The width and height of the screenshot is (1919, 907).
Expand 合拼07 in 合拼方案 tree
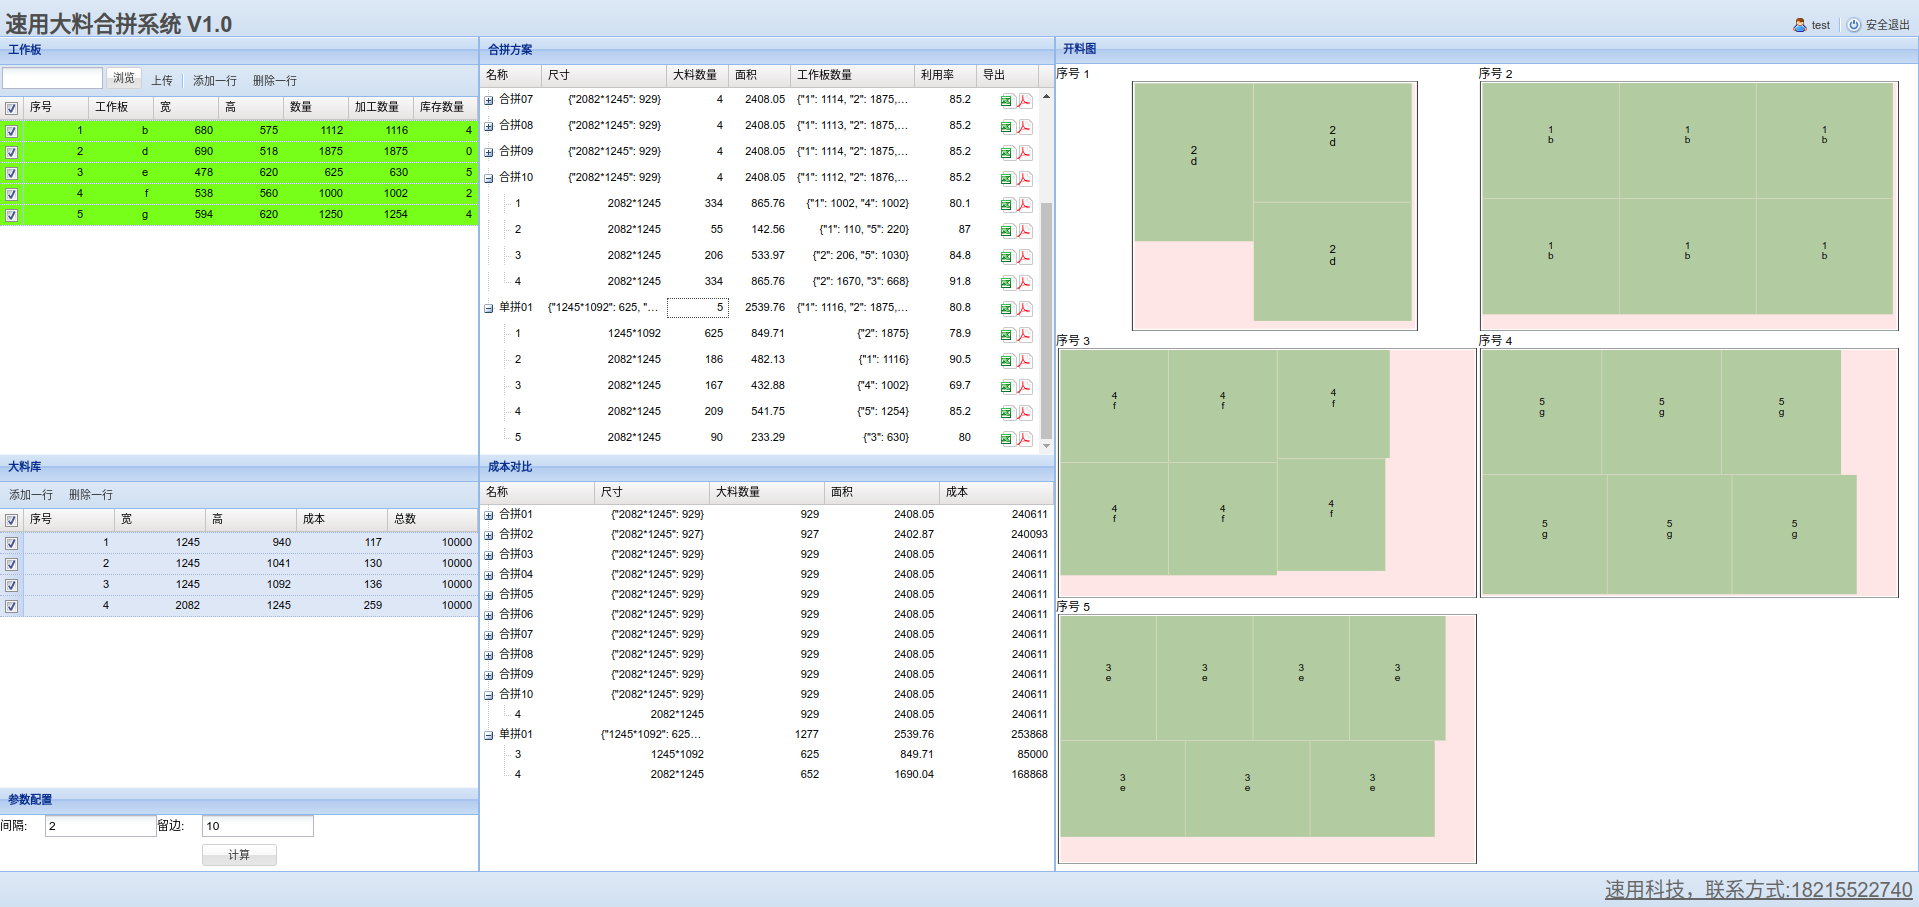click(489, 100)
